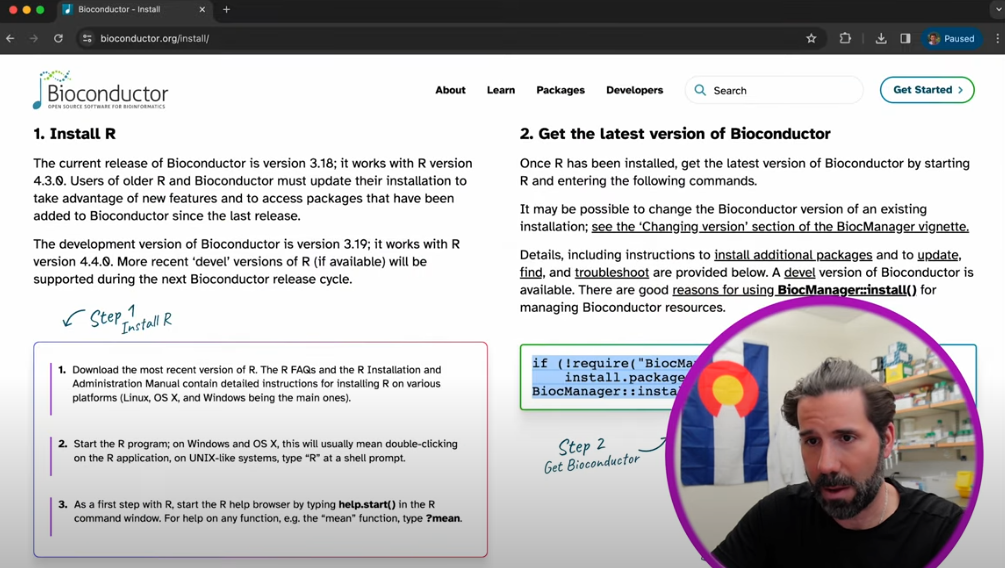The height and width of the screenshot is (568, 1005).
Task: Open site information icon in address bar
Action: pyautogui.click(x=87, y=38)
